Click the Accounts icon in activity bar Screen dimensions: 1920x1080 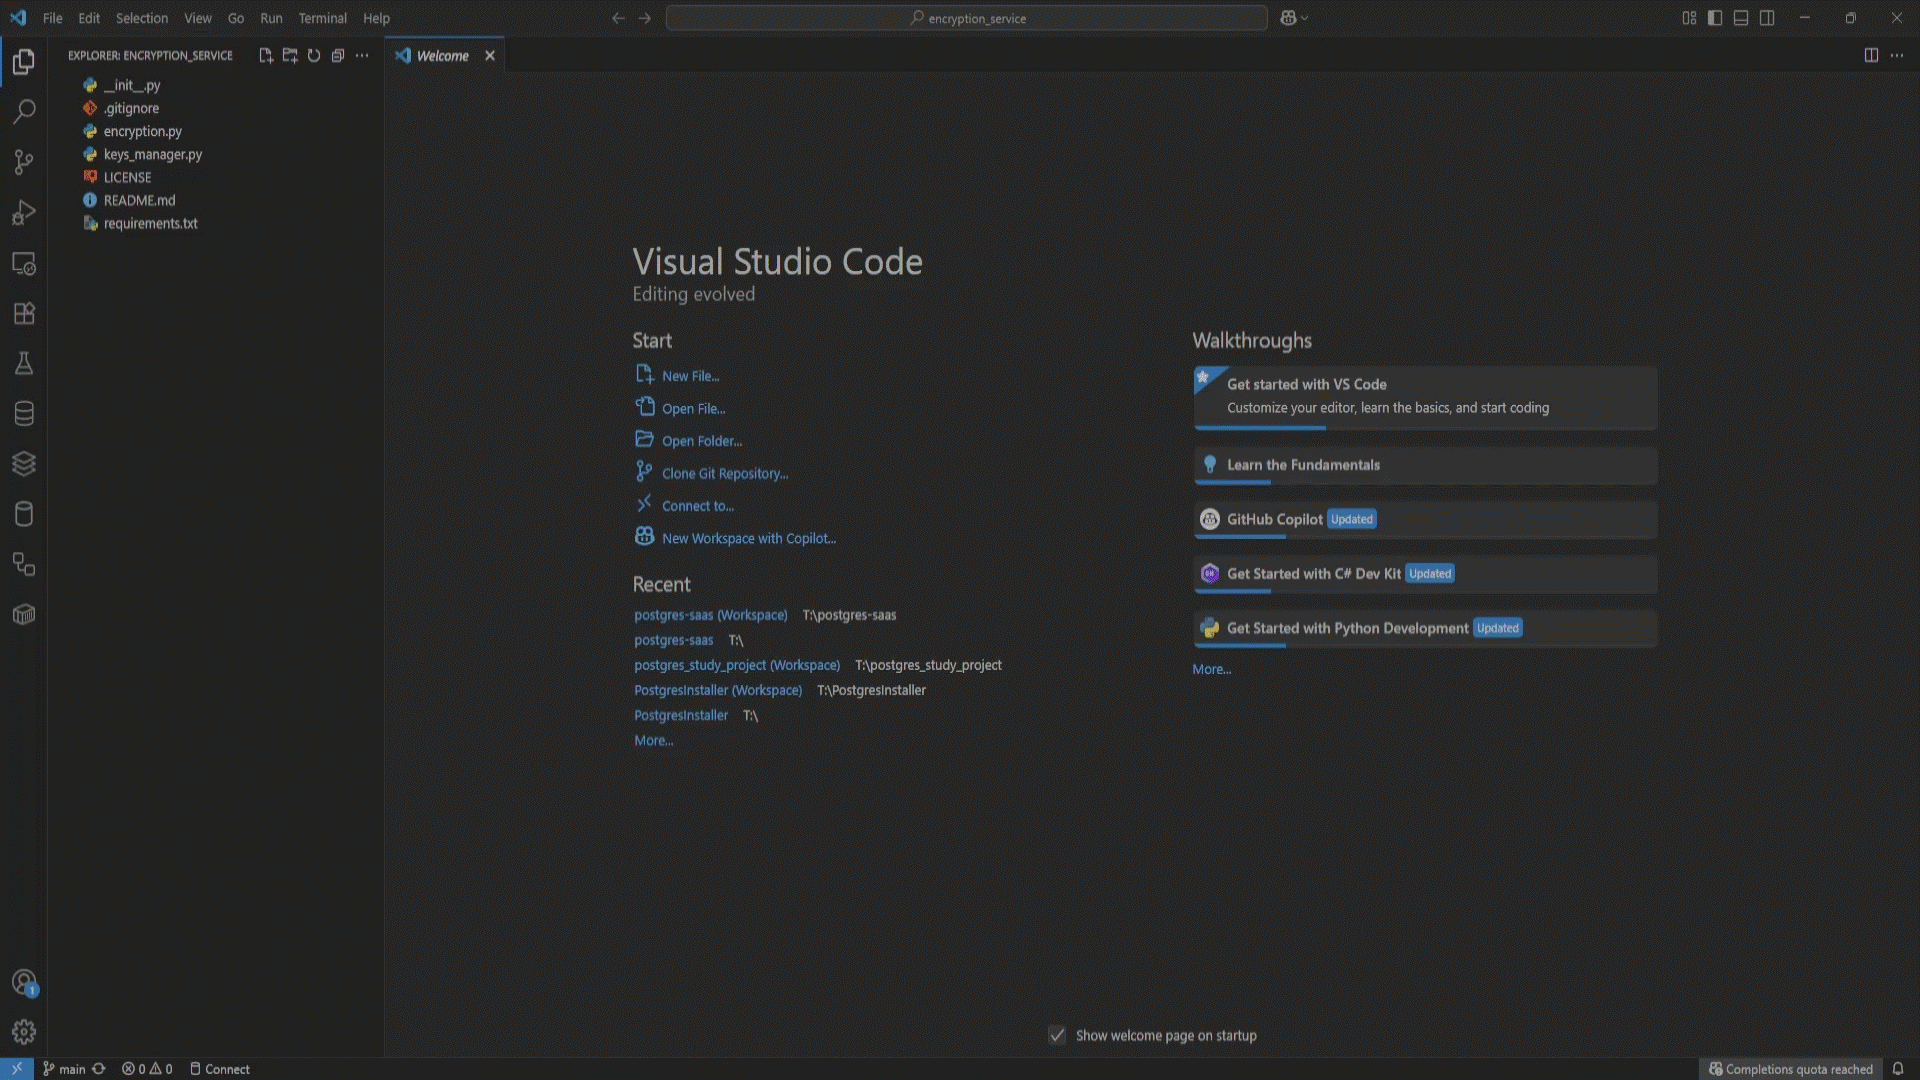tap(24, 982)
